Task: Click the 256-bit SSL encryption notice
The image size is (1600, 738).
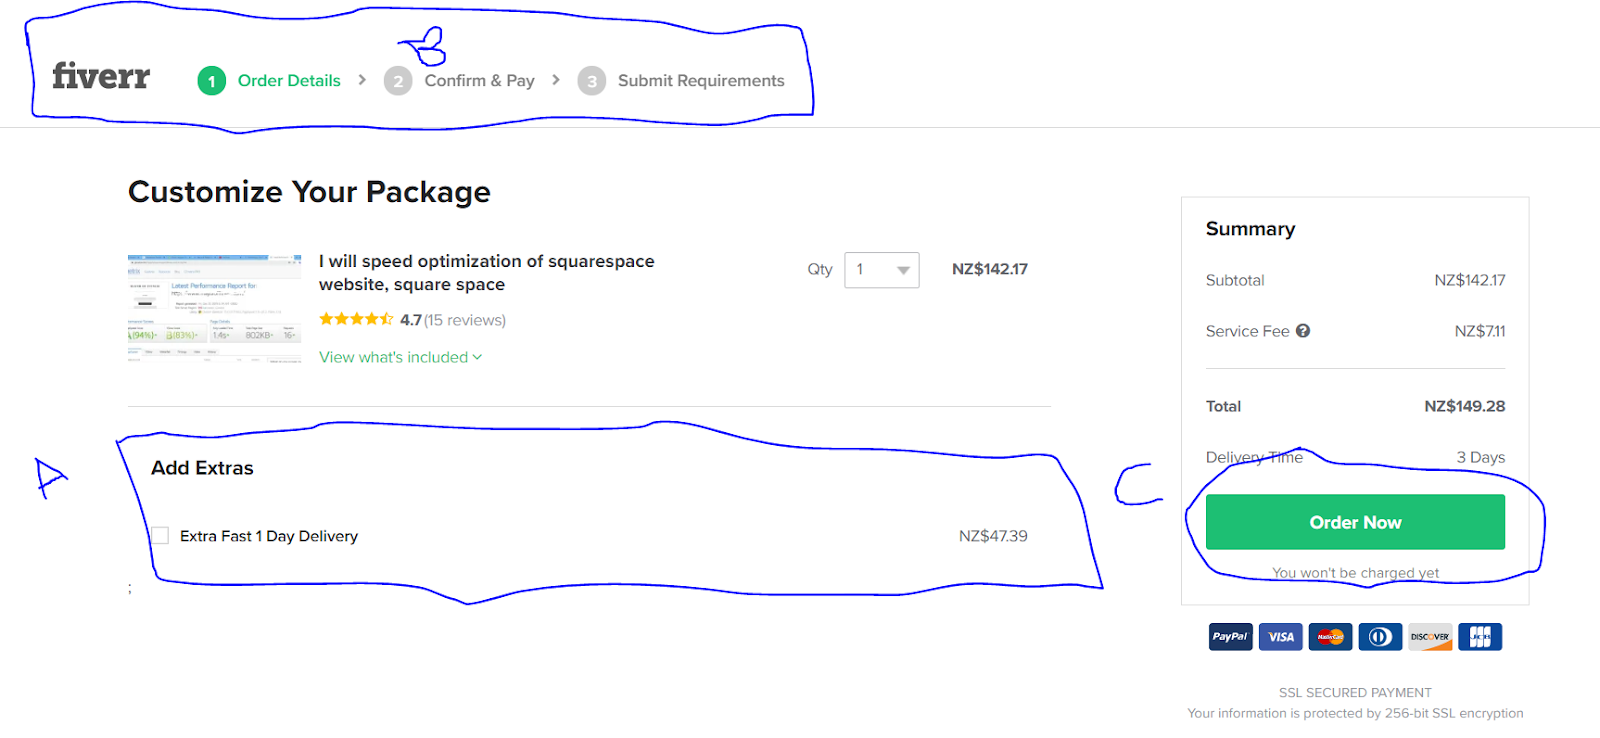Action: [1355, 713]
